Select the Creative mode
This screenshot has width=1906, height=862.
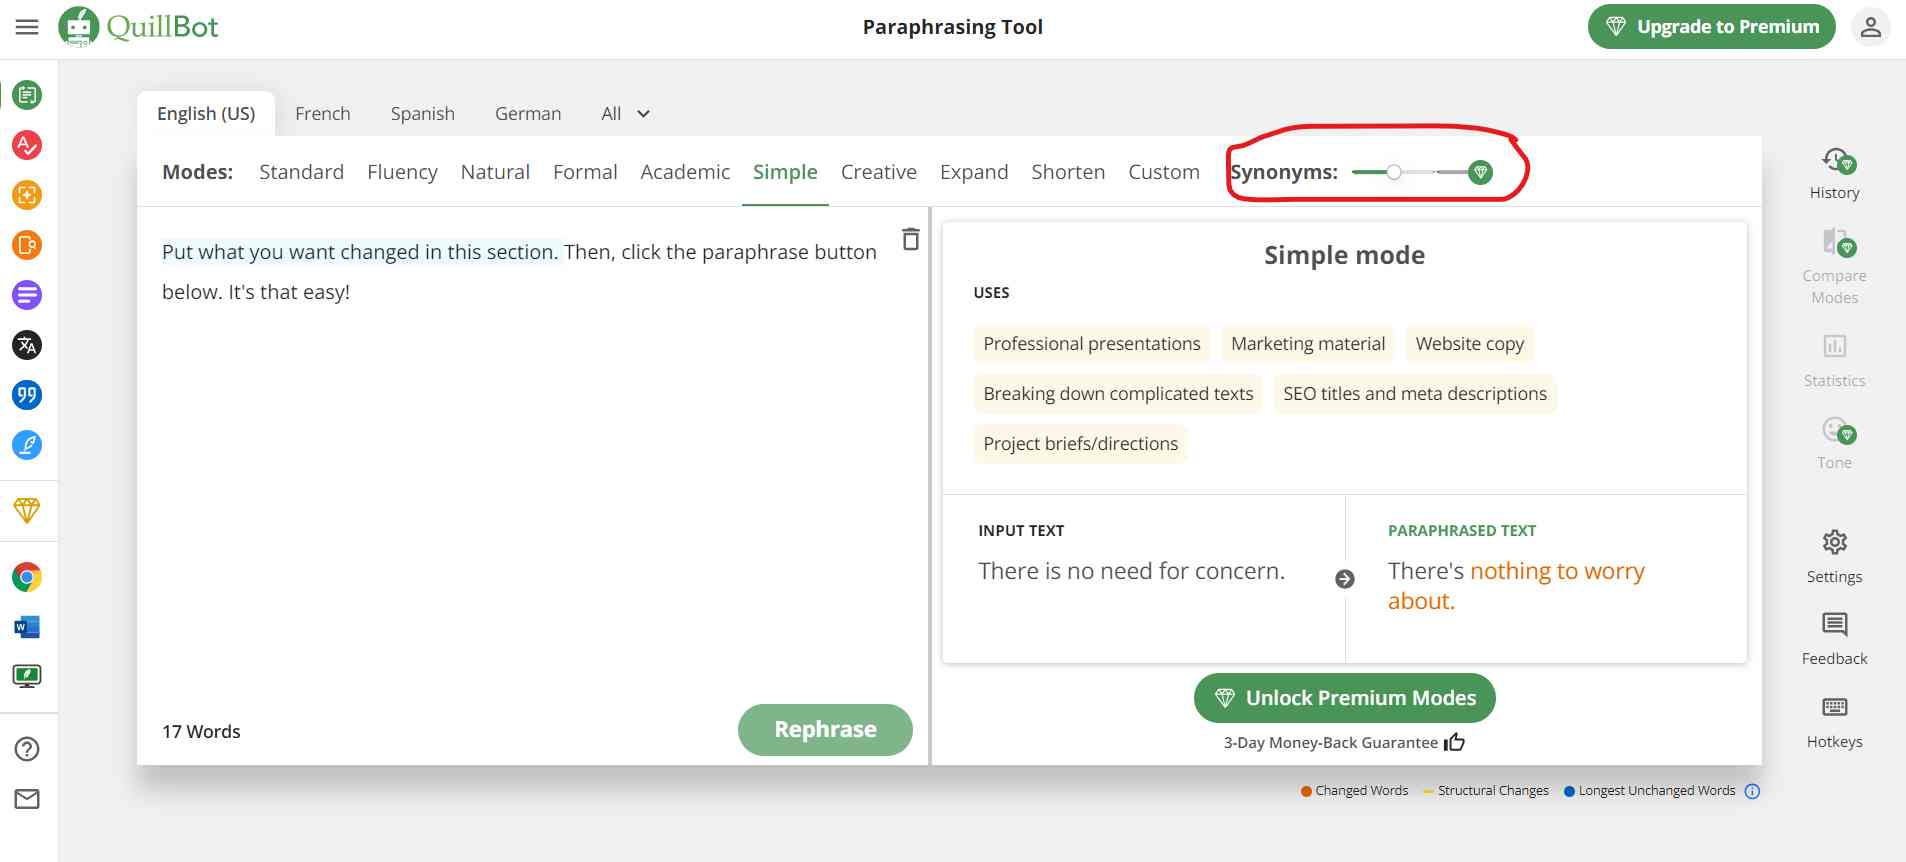[878, 172]
